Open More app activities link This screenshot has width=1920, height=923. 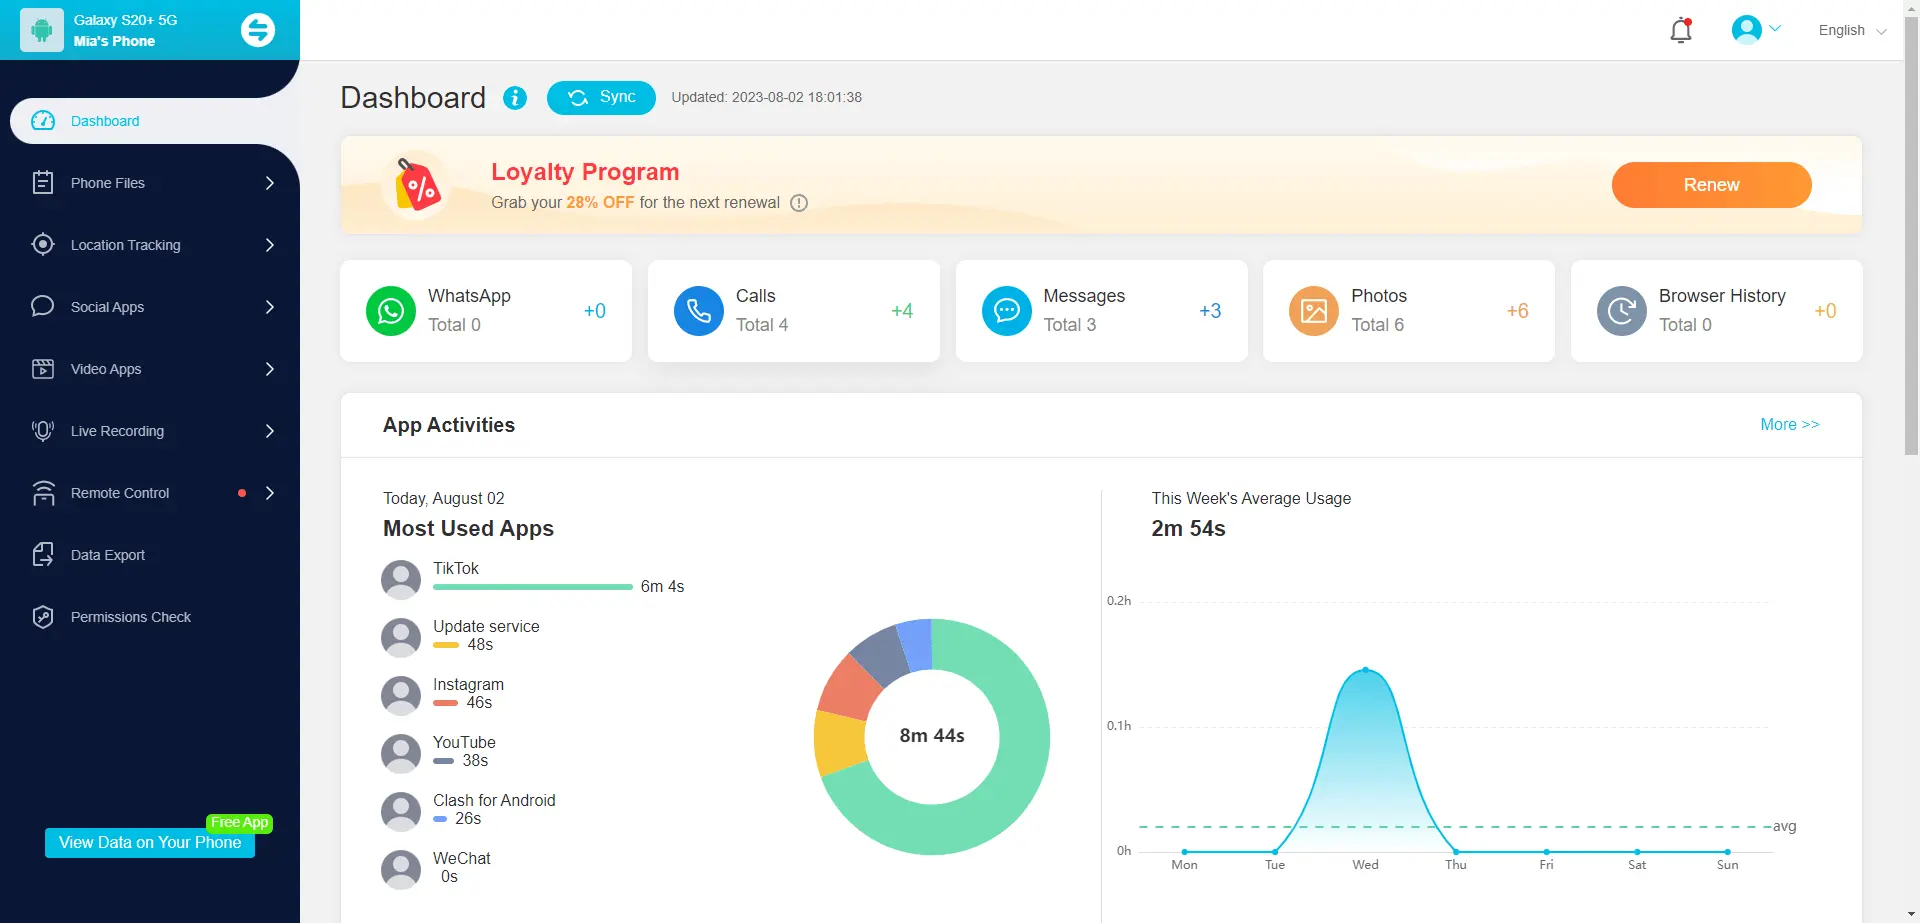[x=1789, y=425]
